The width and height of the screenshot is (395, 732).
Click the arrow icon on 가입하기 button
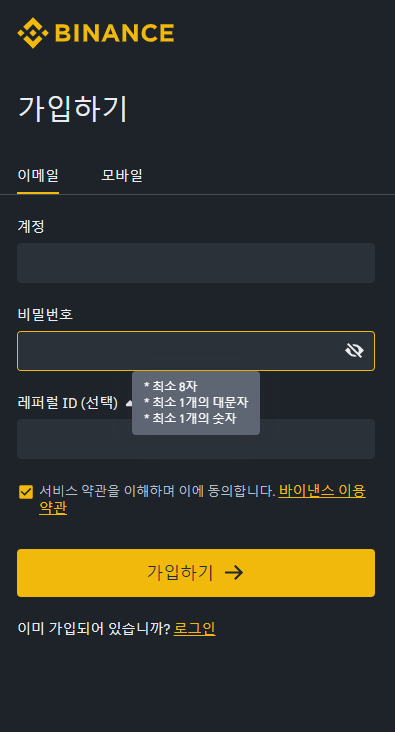point(234,572)
